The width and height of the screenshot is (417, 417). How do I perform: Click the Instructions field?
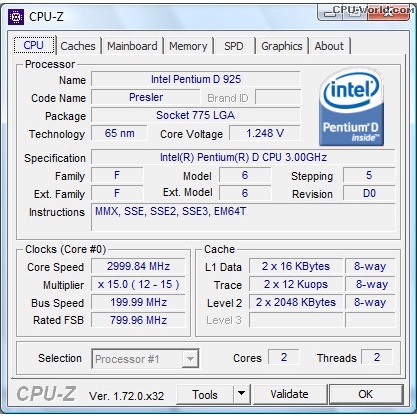click(243, 217)
